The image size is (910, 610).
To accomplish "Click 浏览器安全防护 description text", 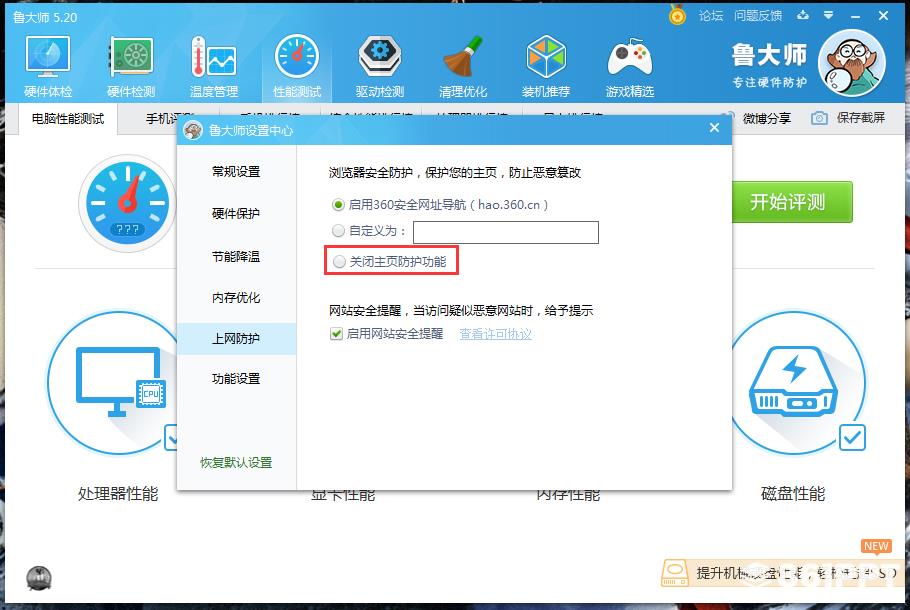I will coord(455,172).
